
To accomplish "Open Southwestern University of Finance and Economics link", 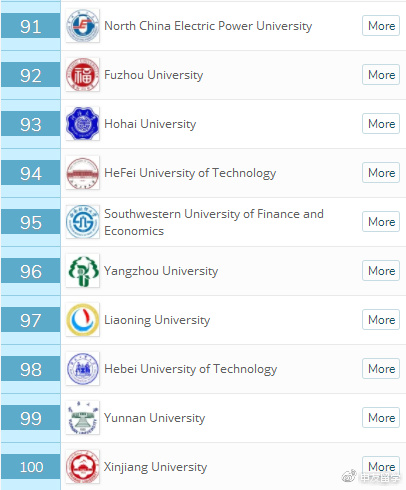I will pyautogui.click(x=214, y=222).
